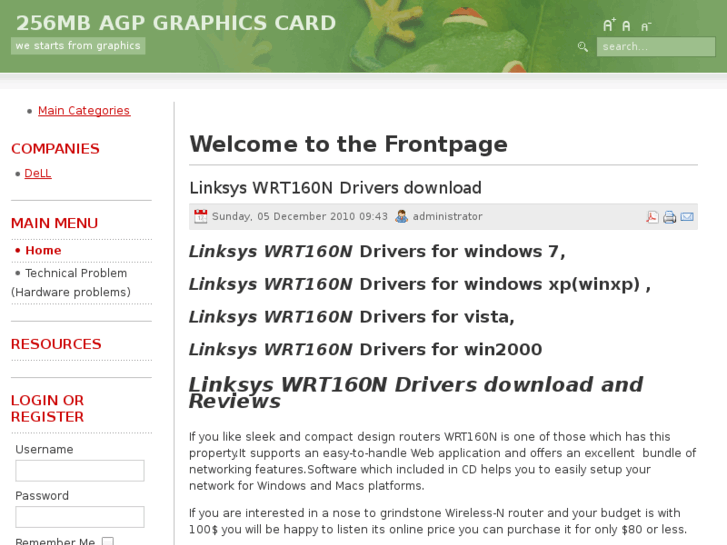Click into the search box

pos(656,47)
